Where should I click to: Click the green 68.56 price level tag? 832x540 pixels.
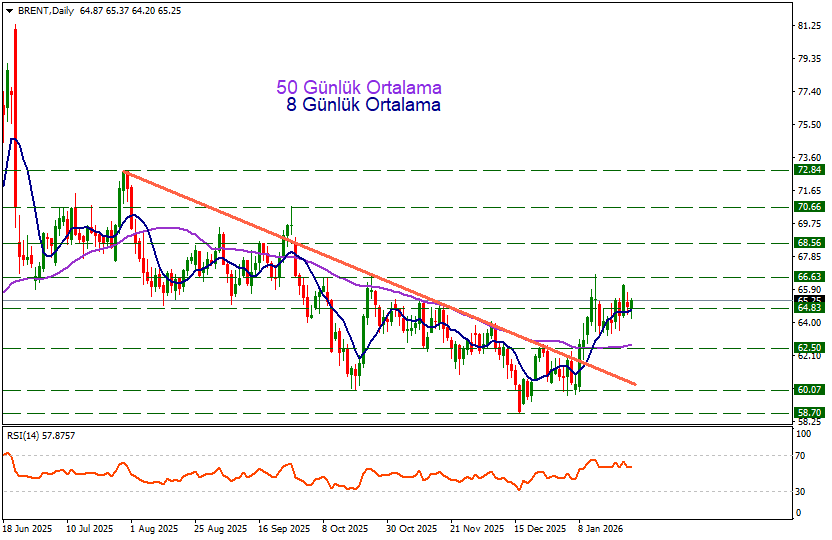(808, 243)
